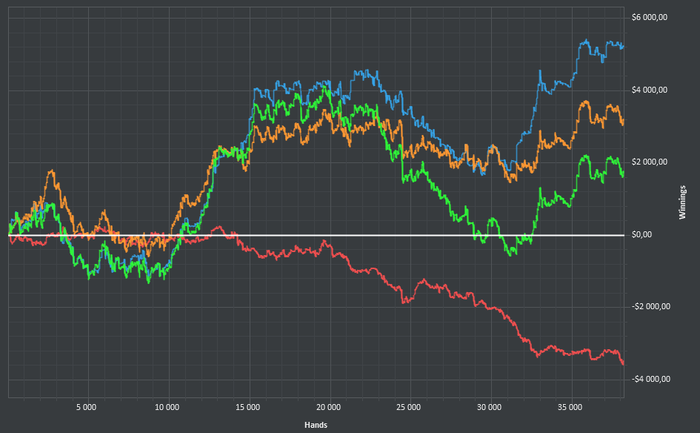Click the $2 000,00 axis label
700x433 pixels.
click(650, 162)
